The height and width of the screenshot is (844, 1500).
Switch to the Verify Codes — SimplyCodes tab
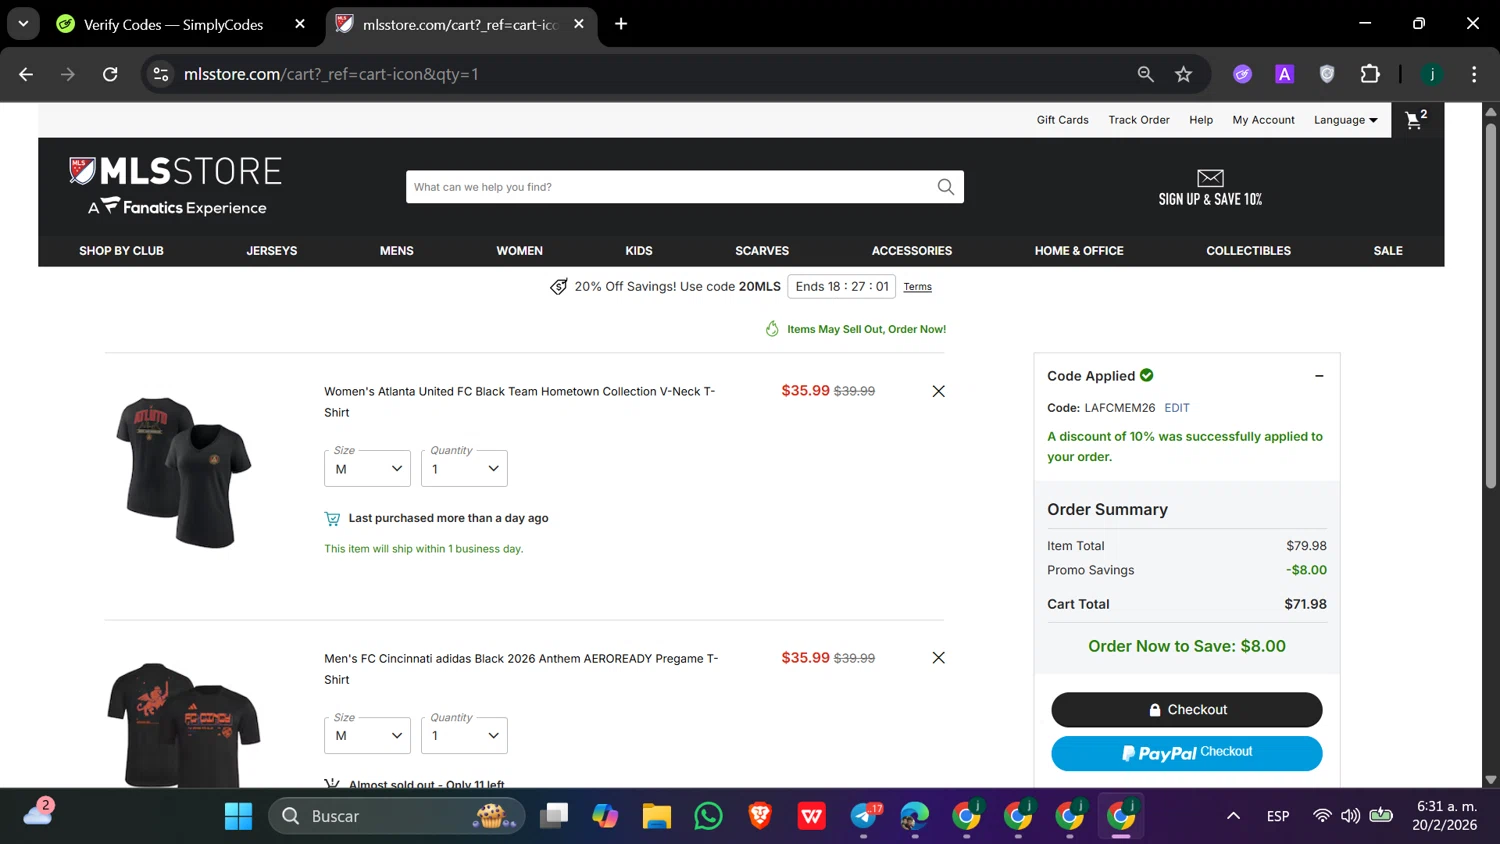tap(173, 24)
